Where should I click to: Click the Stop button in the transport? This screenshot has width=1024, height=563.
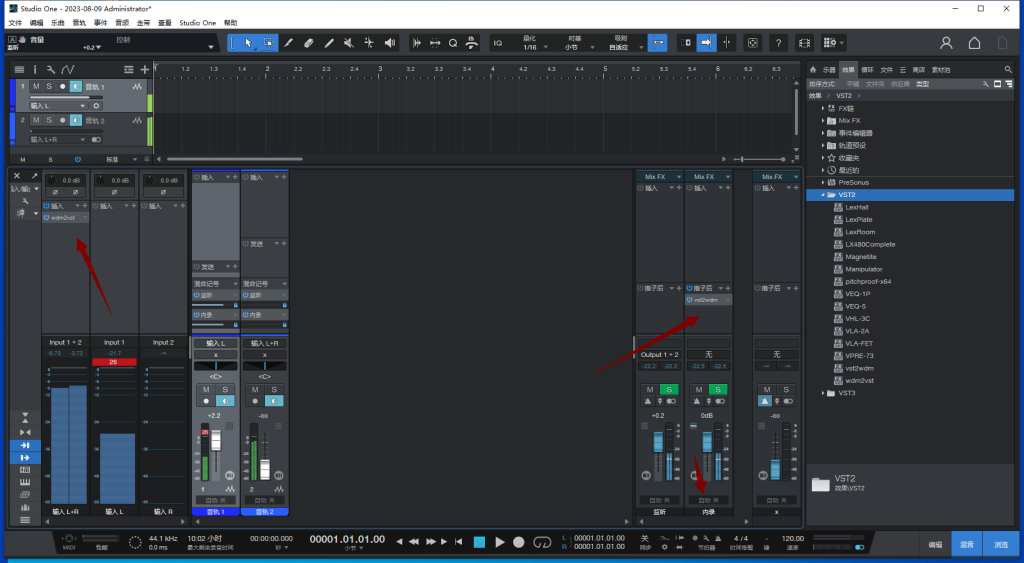click(x=479, y=542)
